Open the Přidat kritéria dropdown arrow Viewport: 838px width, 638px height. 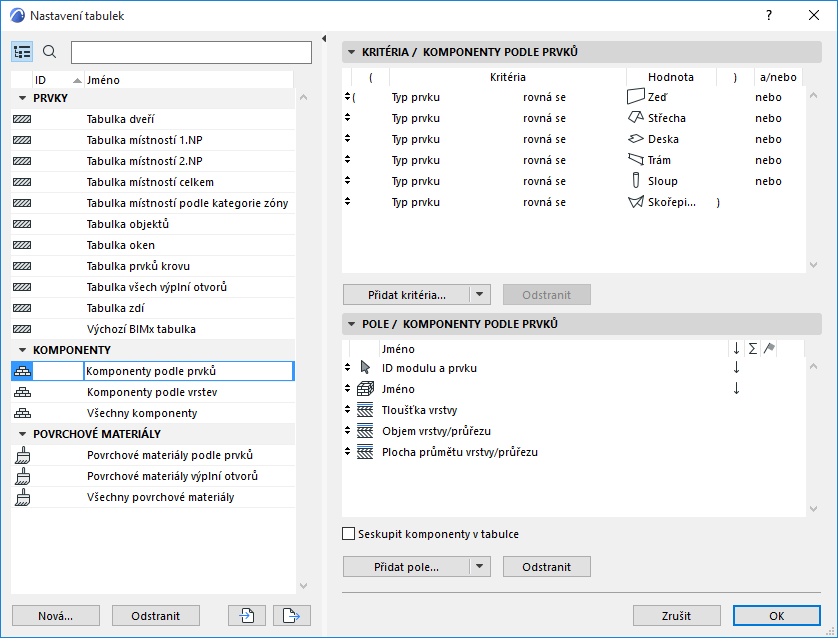(x=480, y=295)
